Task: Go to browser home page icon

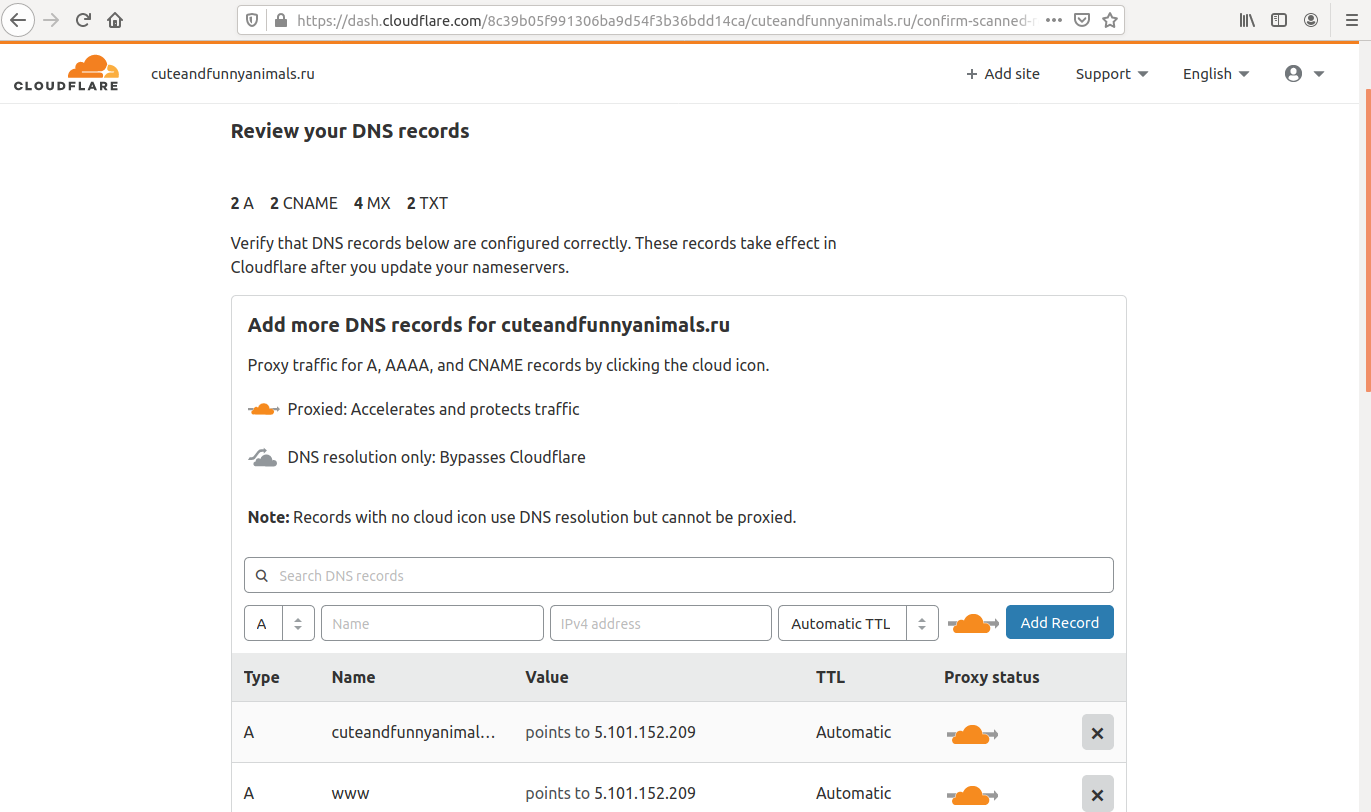Action: pyautogui.click(x=115, y=20)
